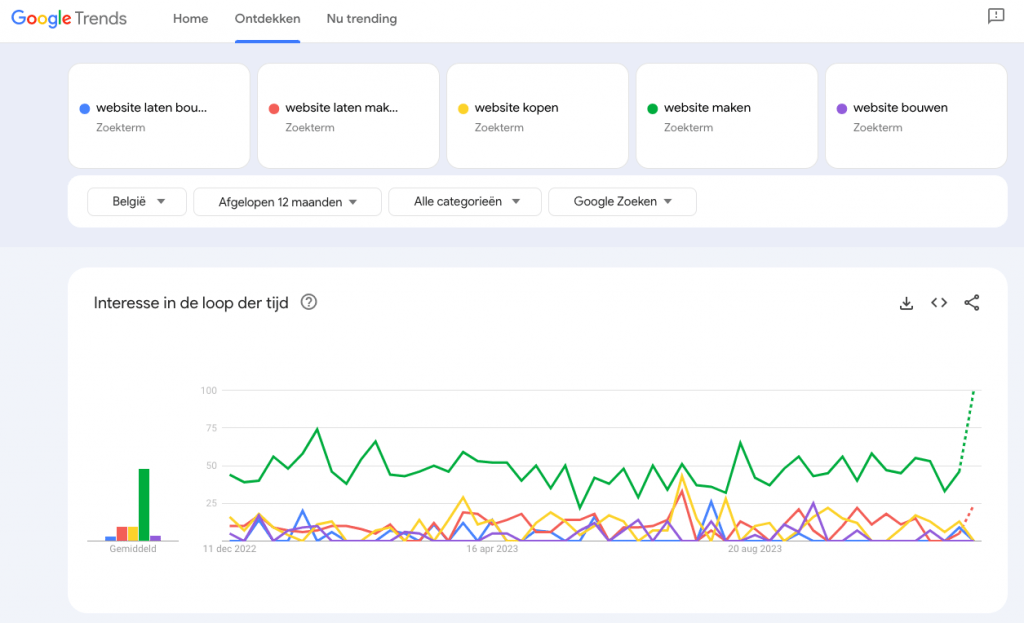Select the 'website kopen' search term card
Viewport: 1024px width, 623px height.
tap(537, 116)
